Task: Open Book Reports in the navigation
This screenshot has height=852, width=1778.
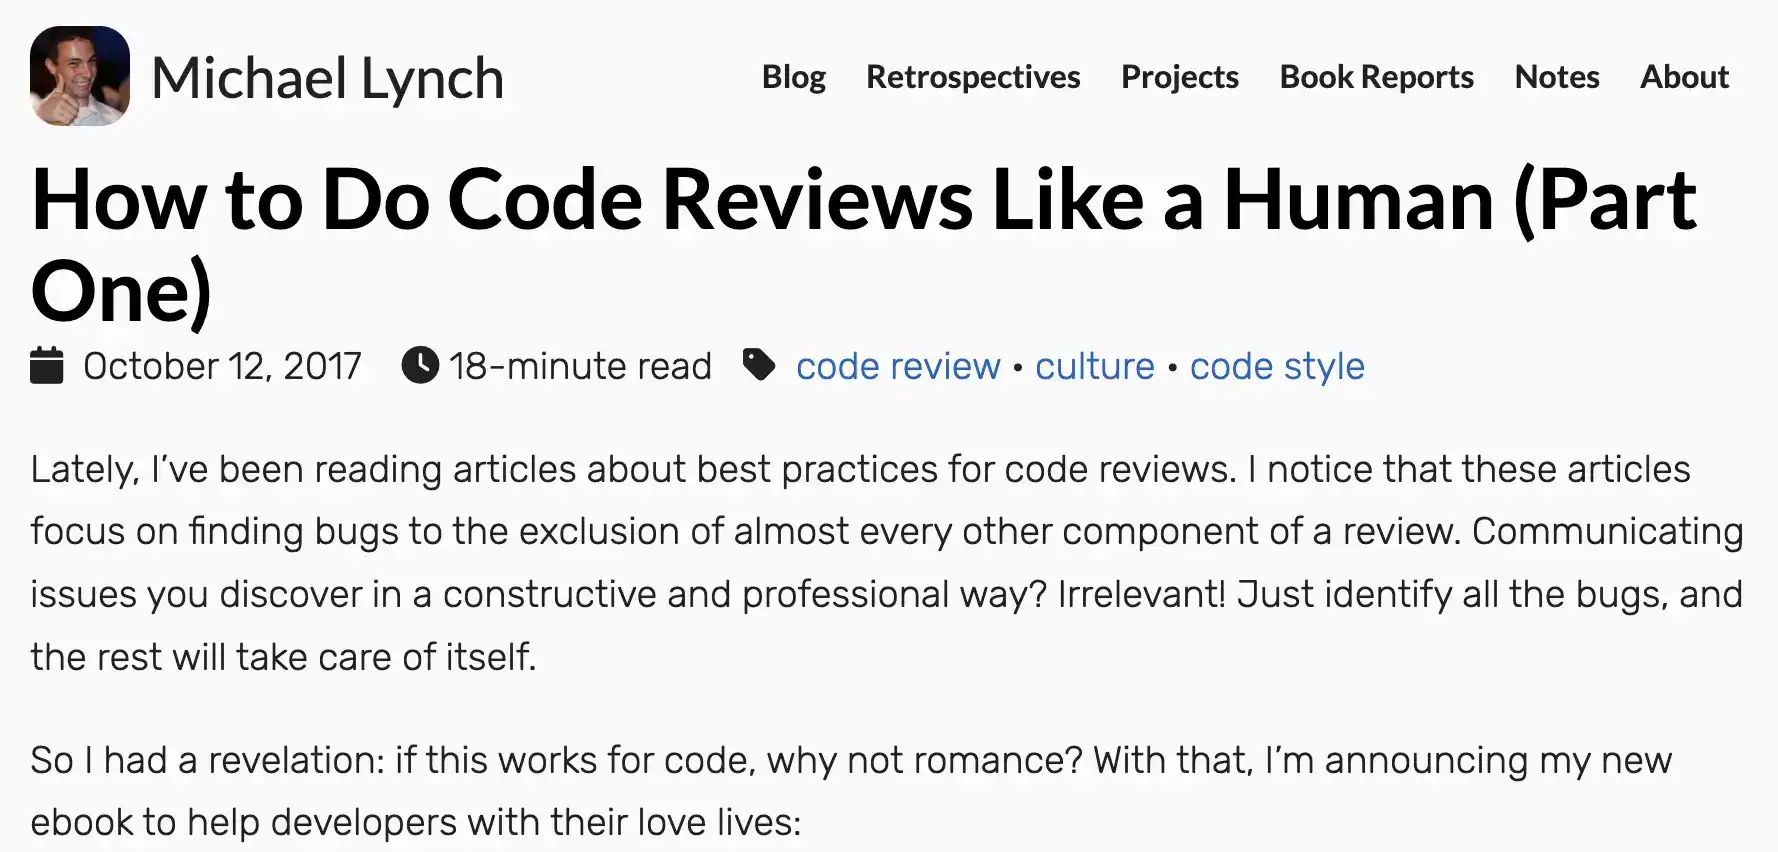Action: 1377,77
